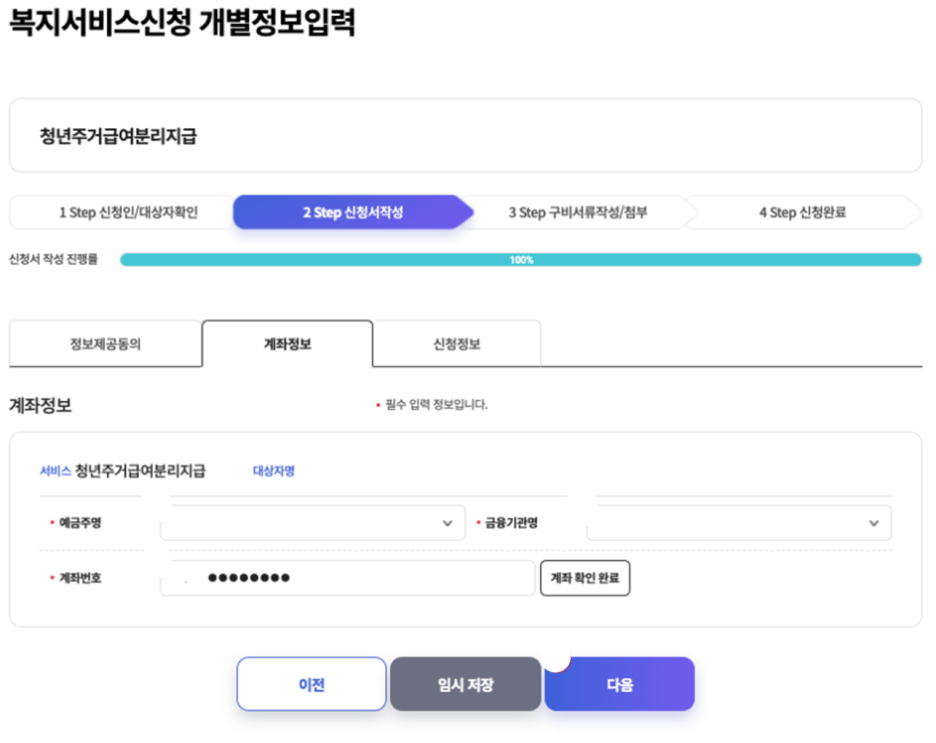Click the 계좌 확인 완료 button

coord(585,578)
